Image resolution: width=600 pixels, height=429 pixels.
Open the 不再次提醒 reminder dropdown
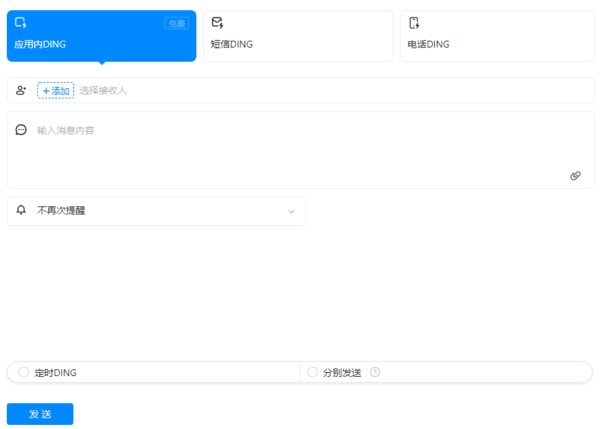(156, 211)
